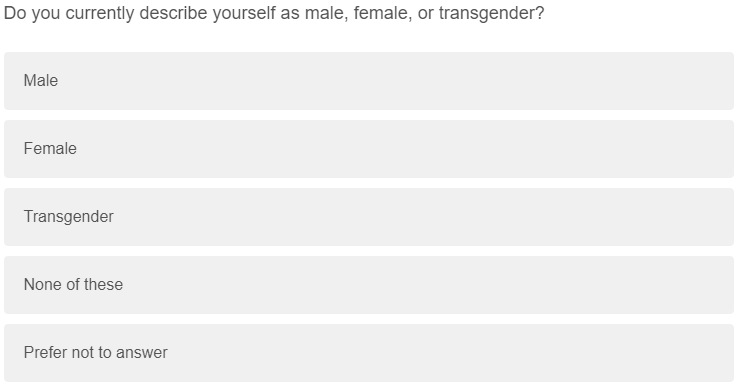The height and width of the screenshot is (388, 739).
Task: Mark Female in the gender survey
Action: click(x=369, y=149)
